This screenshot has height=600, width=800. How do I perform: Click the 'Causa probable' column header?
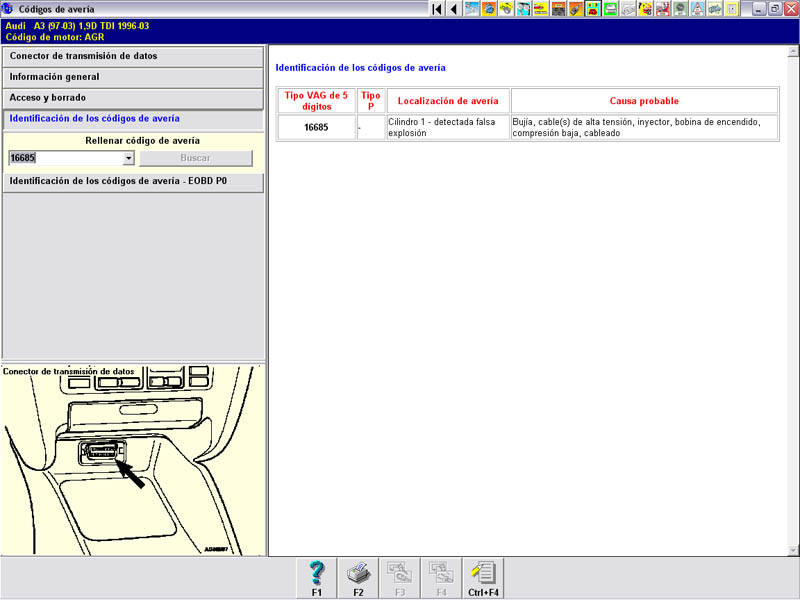(644, 101)
